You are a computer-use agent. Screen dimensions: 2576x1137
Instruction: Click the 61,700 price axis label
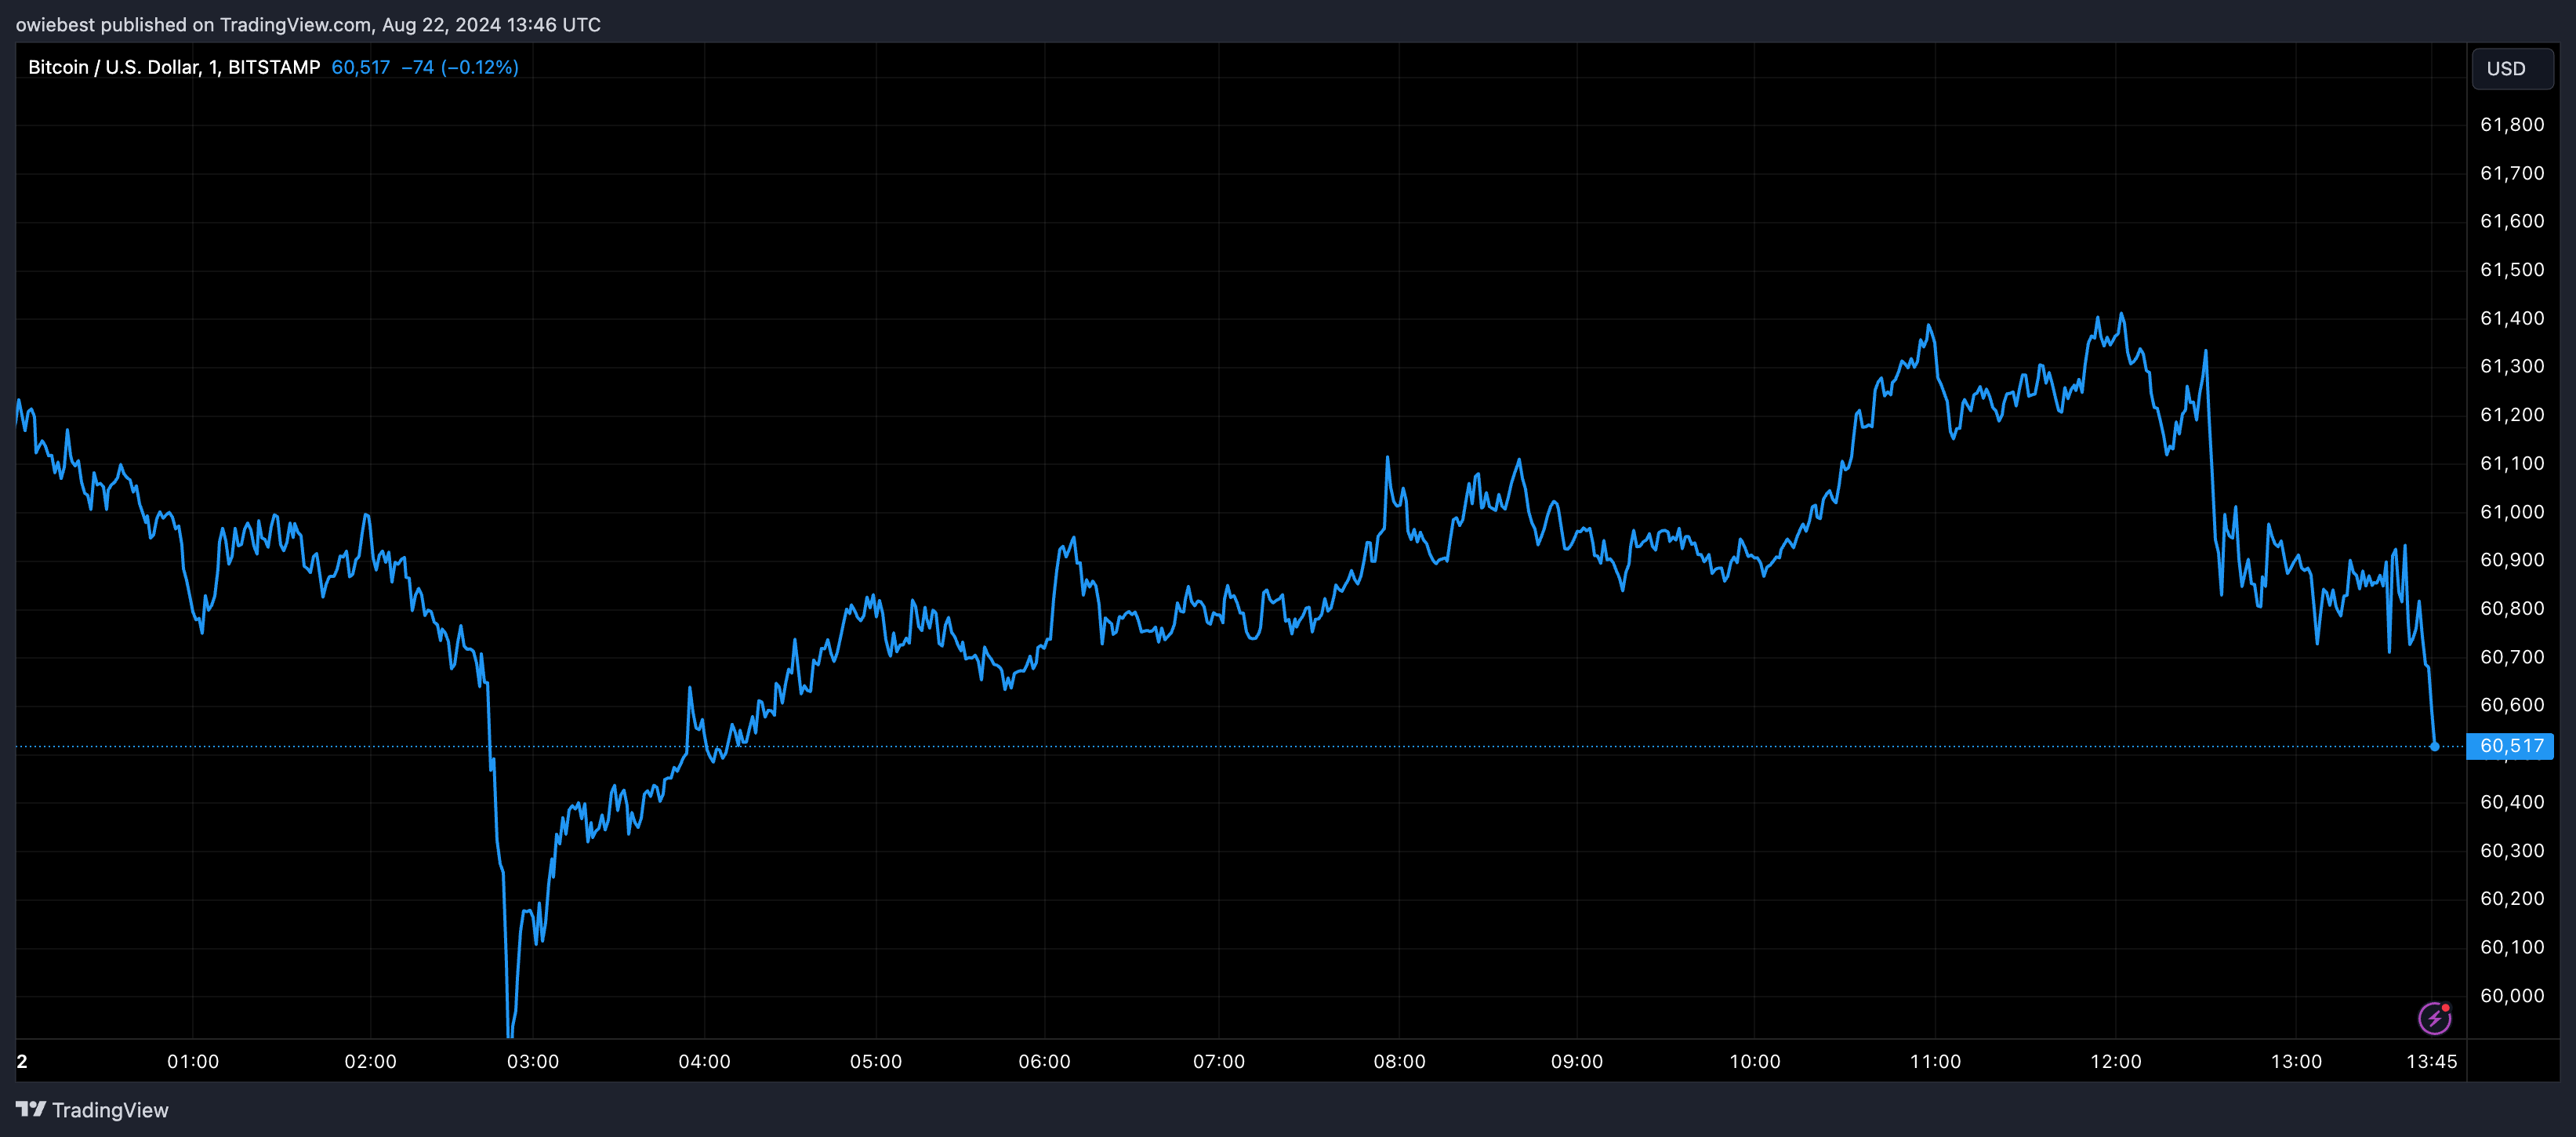[2512, 173]
